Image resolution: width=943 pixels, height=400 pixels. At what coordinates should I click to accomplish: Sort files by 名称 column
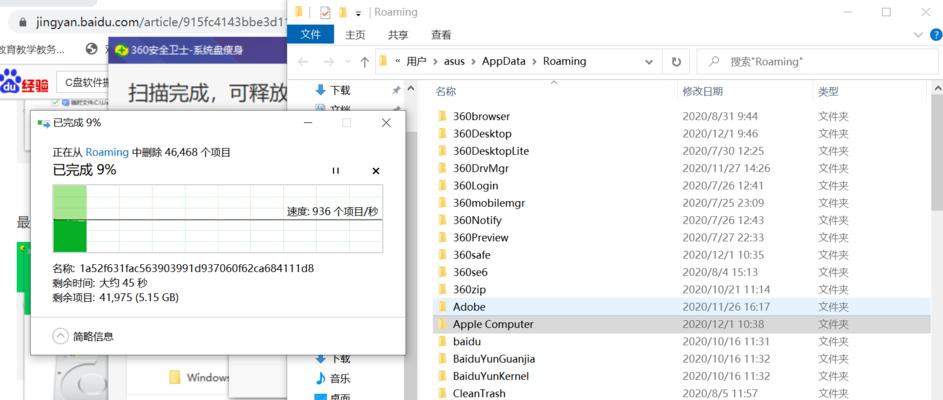coord(446,91)
